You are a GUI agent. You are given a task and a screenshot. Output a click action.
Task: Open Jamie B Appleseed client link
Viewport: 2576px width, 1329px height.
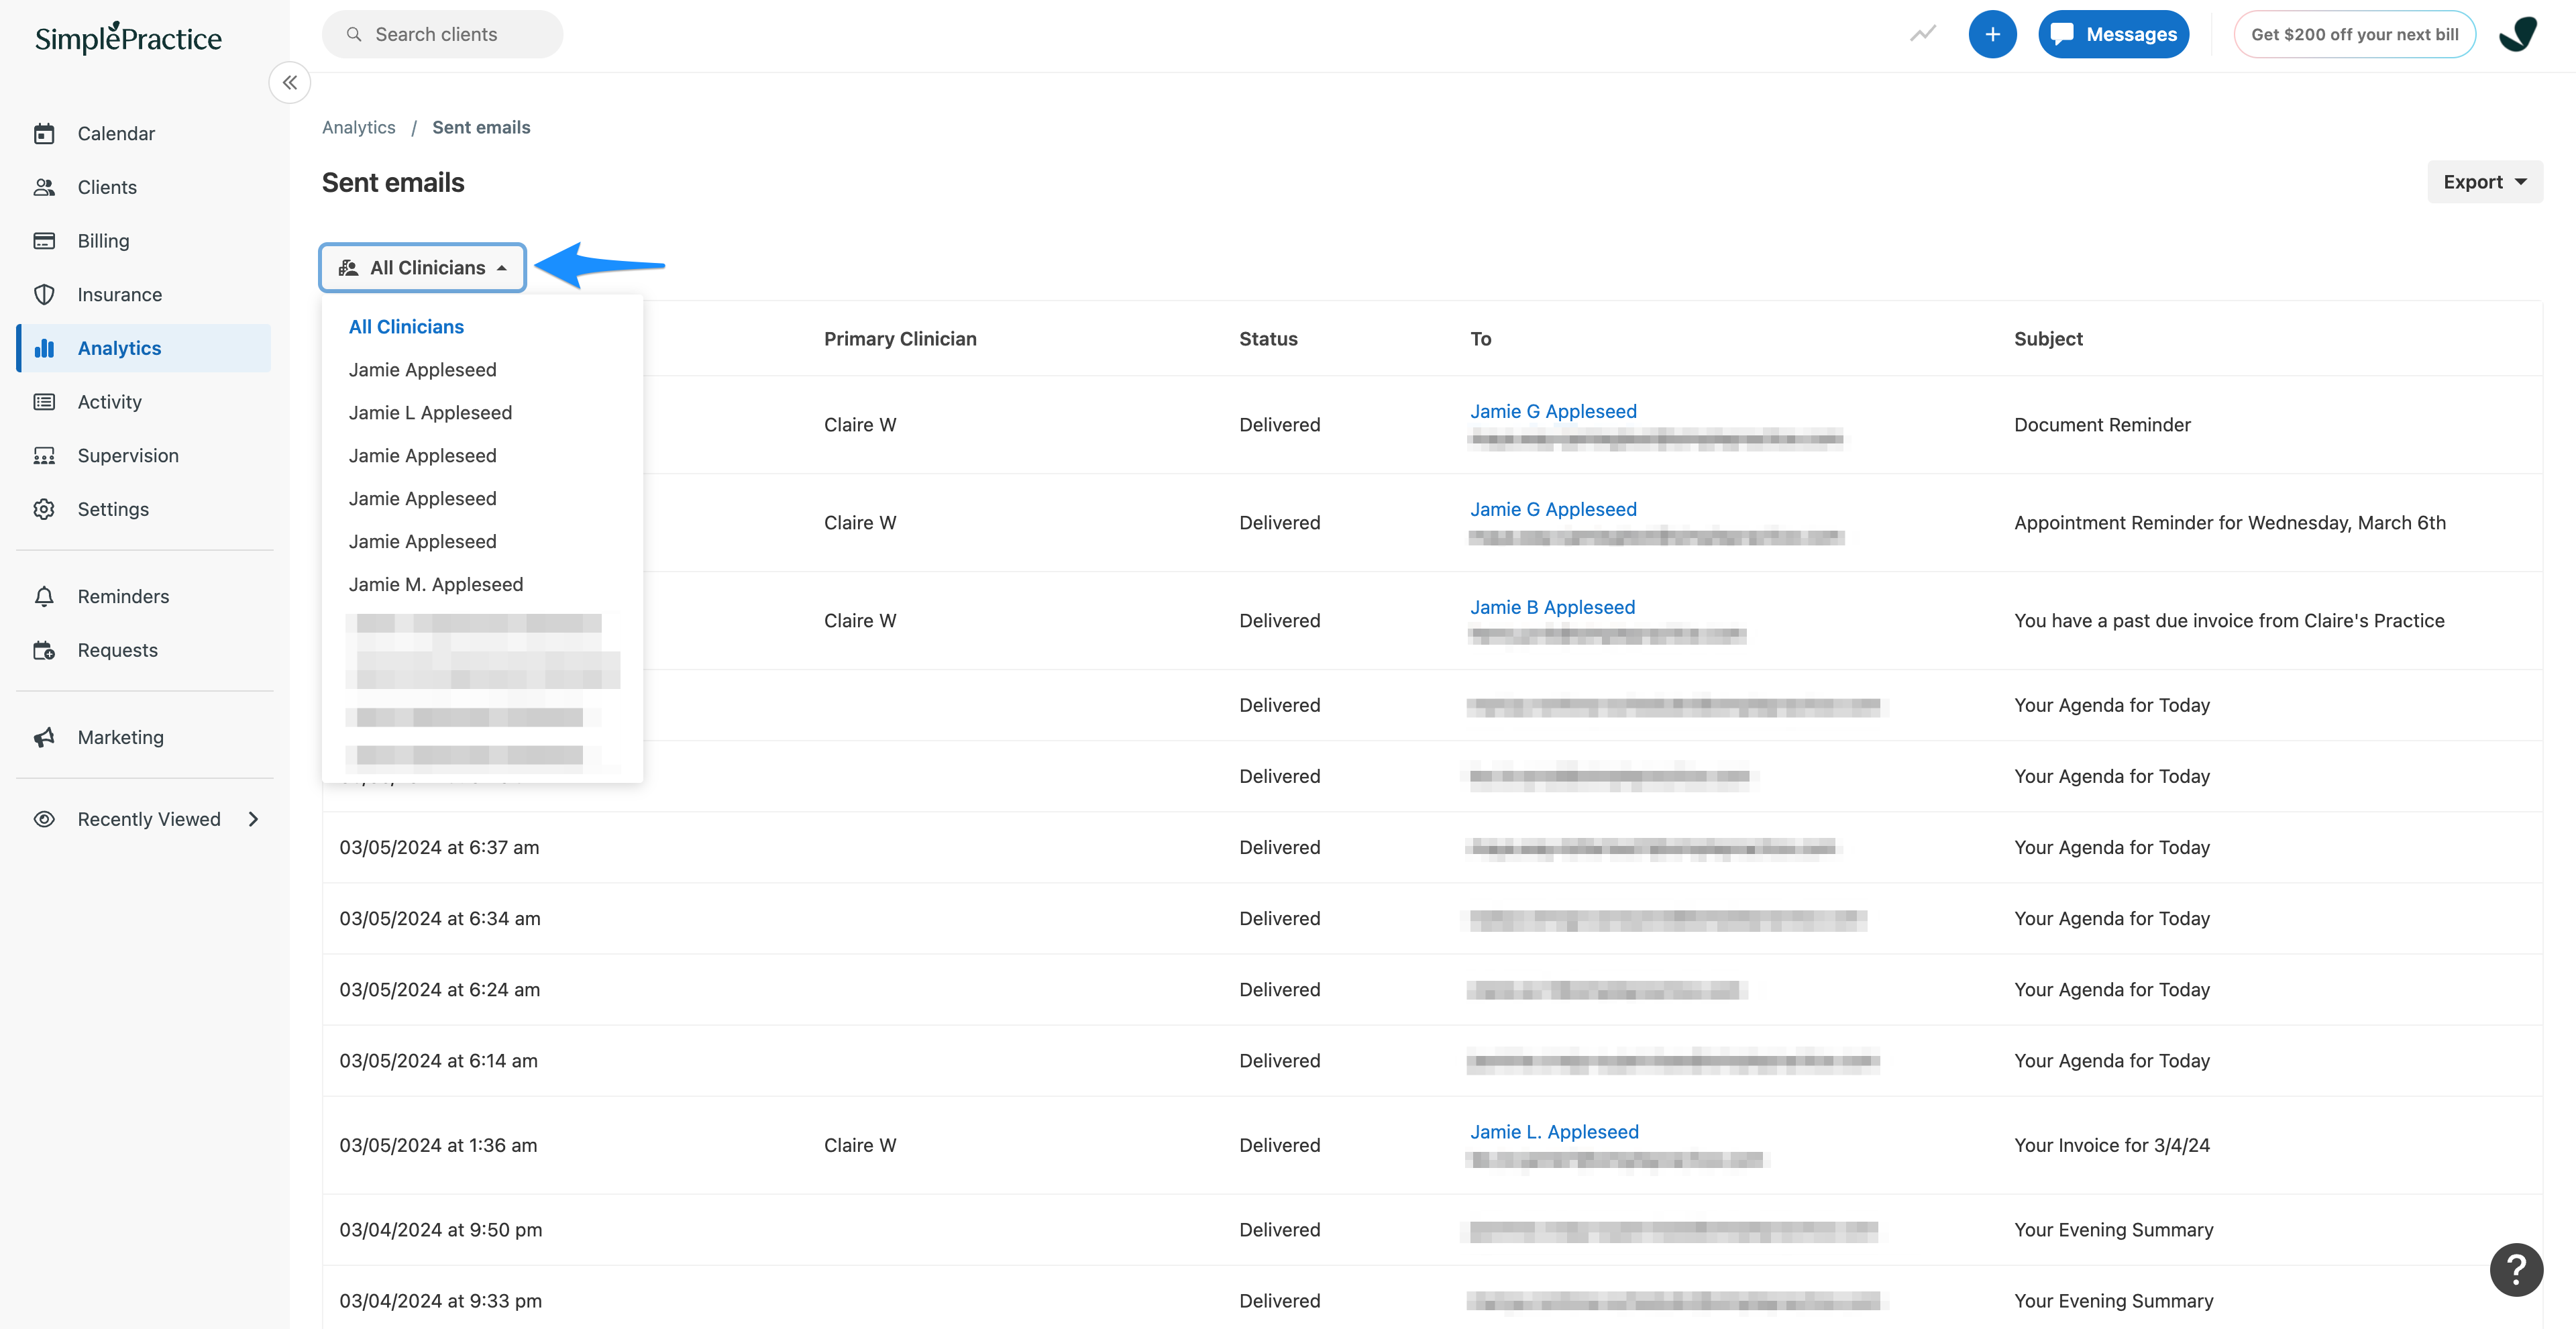click(x=1552, y=607)
